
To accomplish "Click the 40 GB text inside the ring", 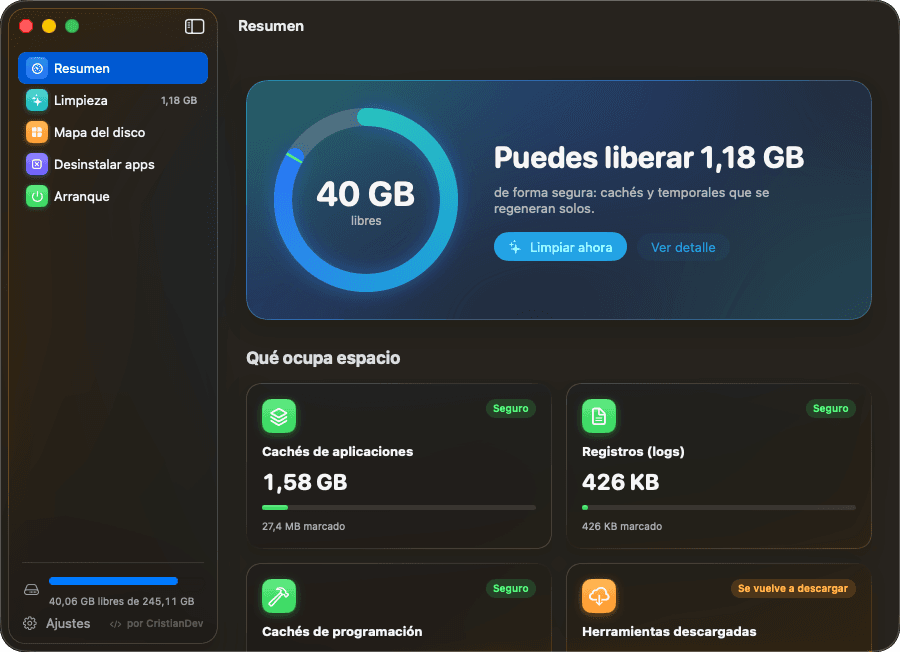I will tap(366, 194).
